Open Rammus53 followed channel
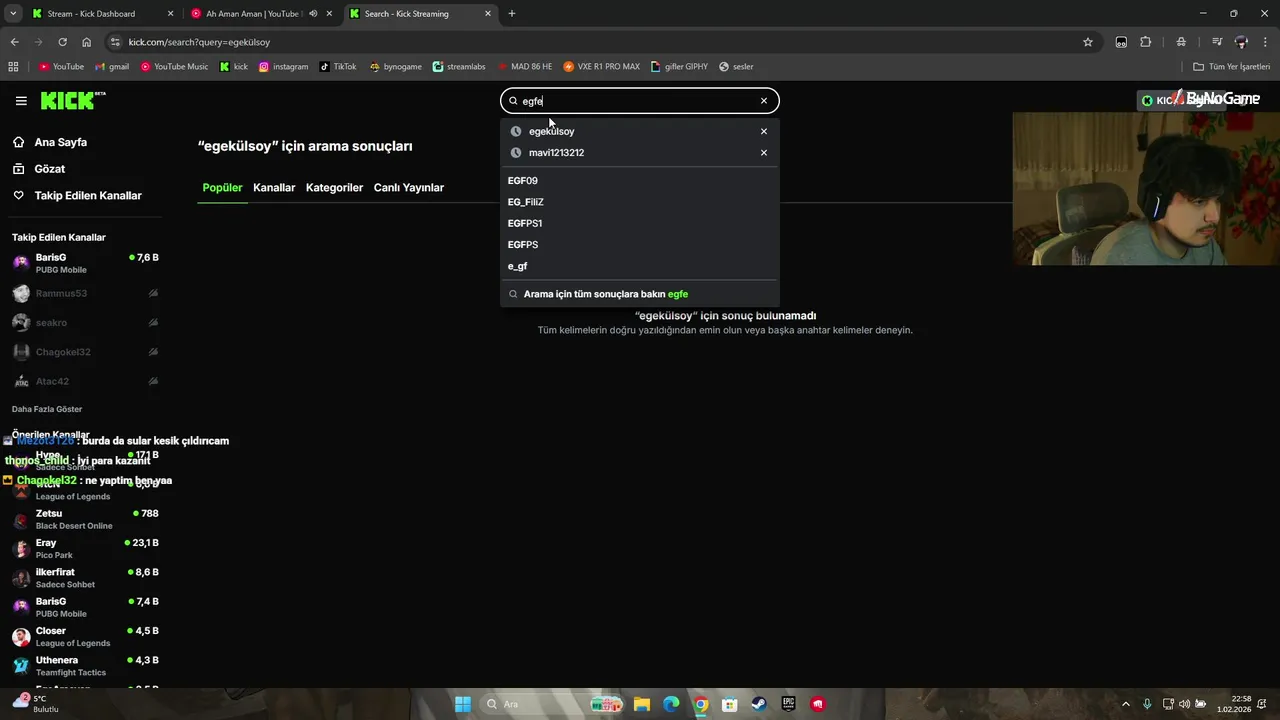Viewport: 1280px width, 720px height. click(85, 294)
